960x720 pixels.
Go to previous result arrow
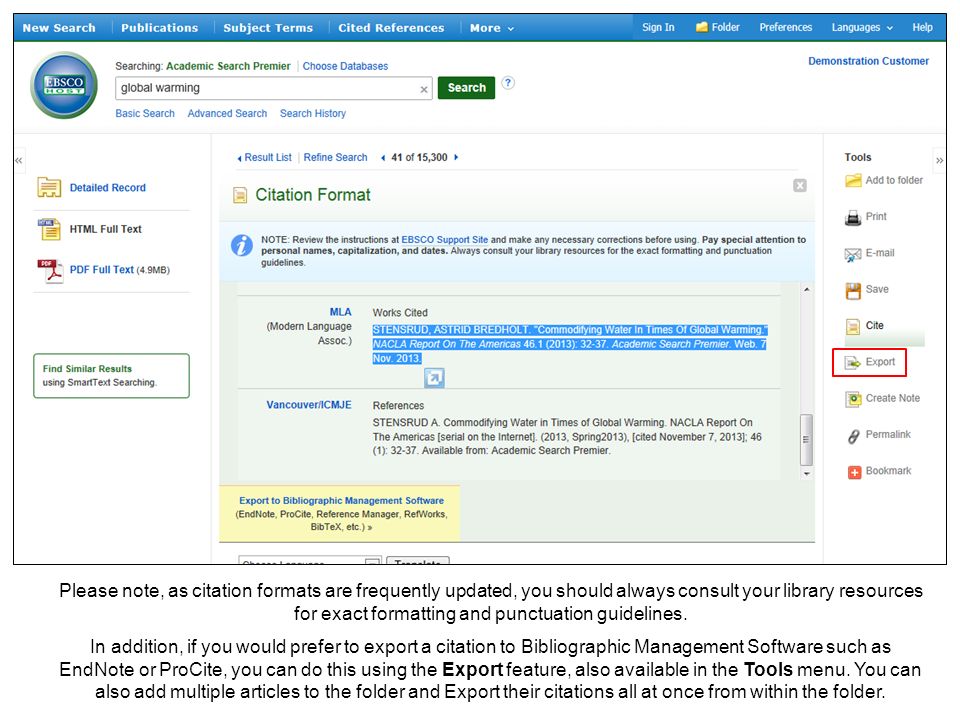tap(383, 157)
